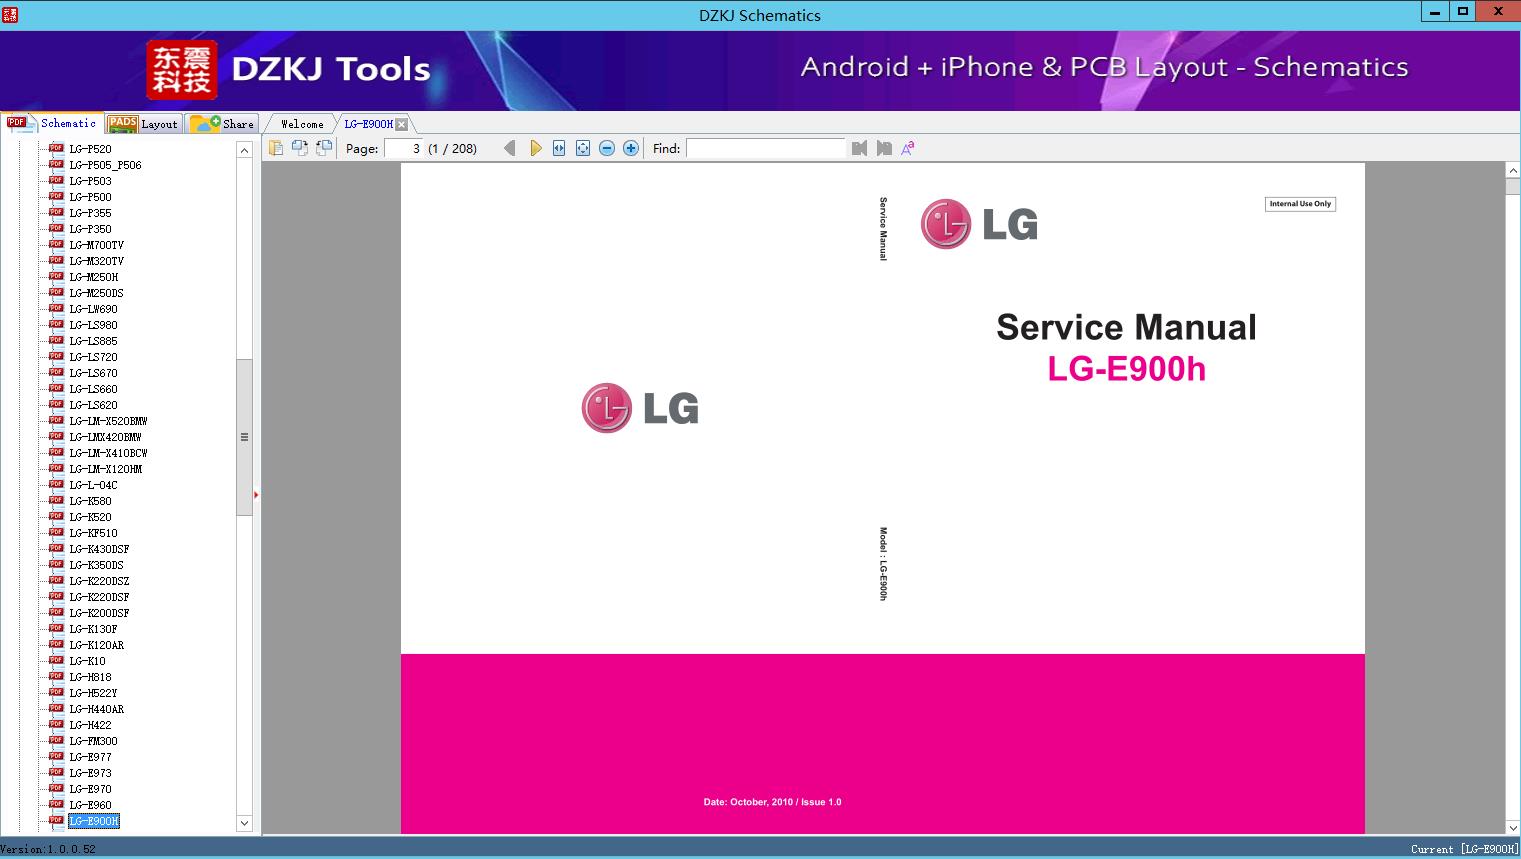This screenshot has width=1521, height=859.
Task: Focus the Find text field
Action: [766, 148]
